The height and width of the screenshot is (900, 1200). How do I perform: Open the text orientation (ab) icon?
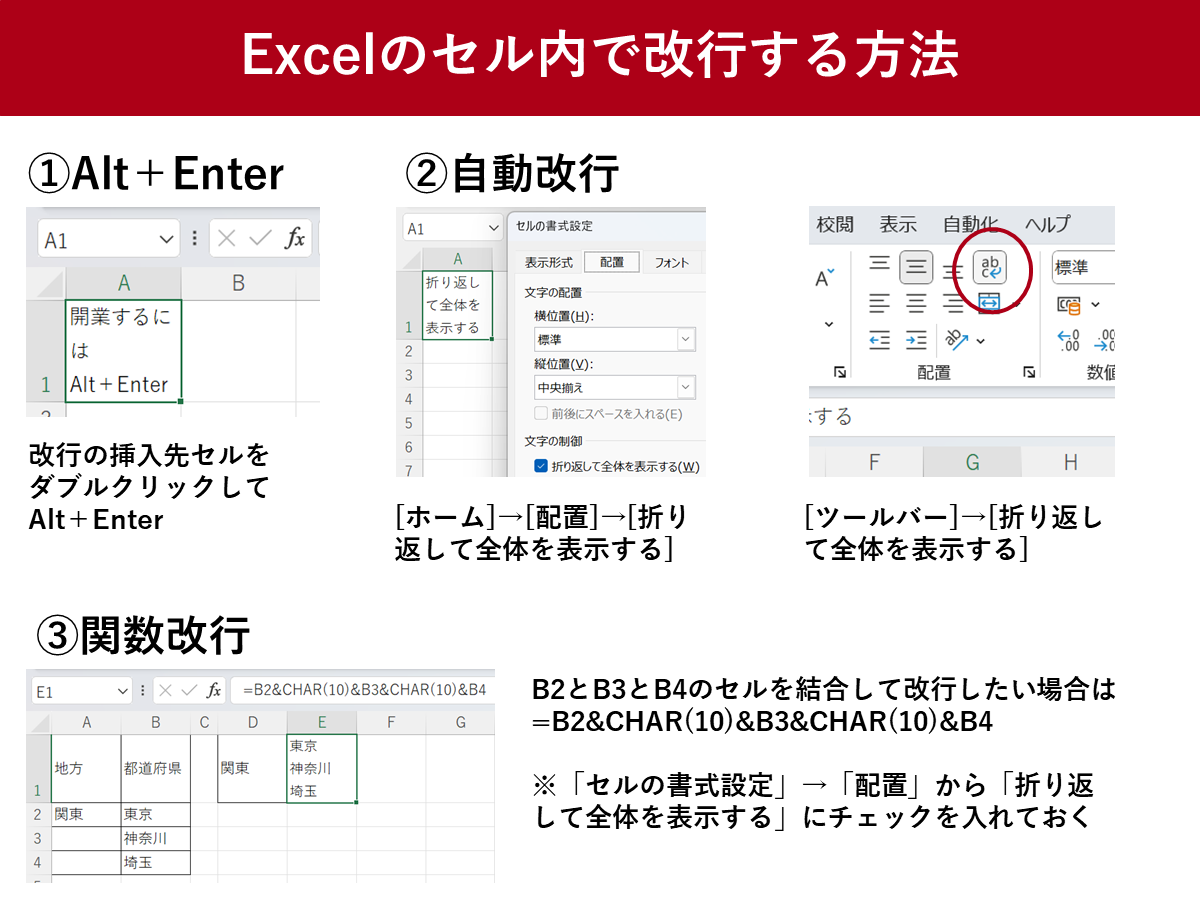coord(955,339)
